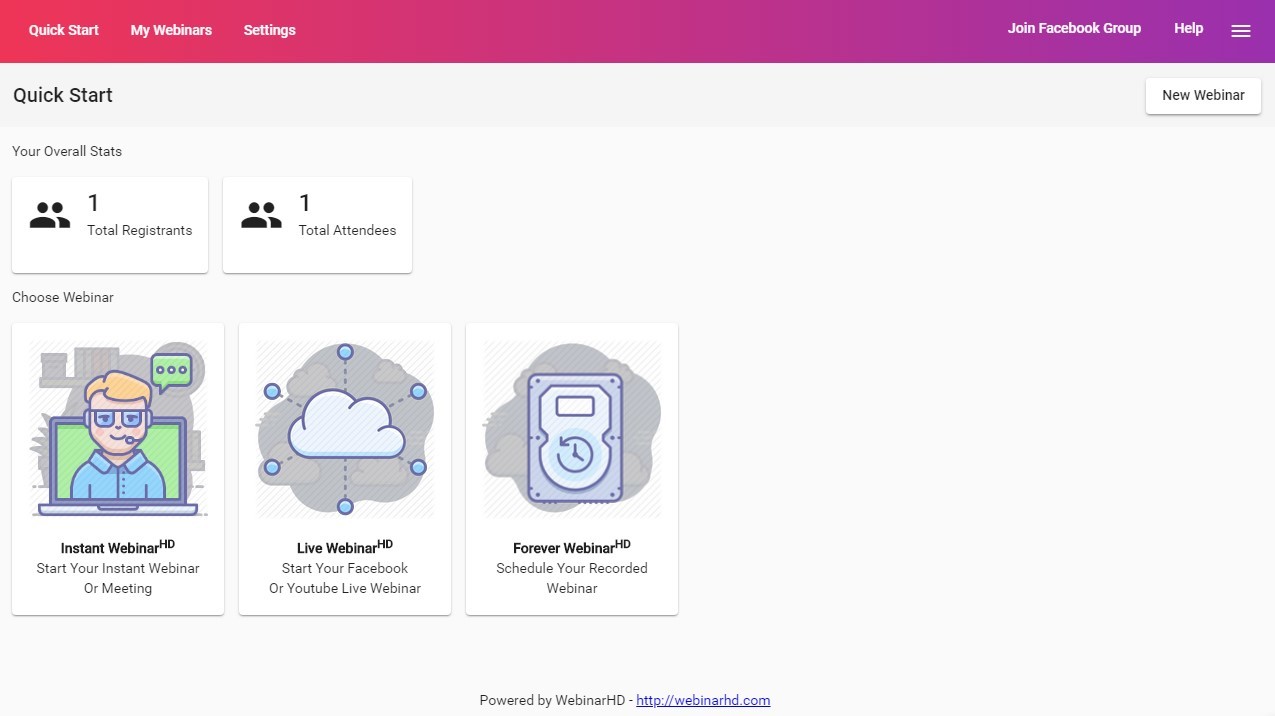Open the hamburger menu icon
The image size is (1275, 716).
(x=1241, y=31)
